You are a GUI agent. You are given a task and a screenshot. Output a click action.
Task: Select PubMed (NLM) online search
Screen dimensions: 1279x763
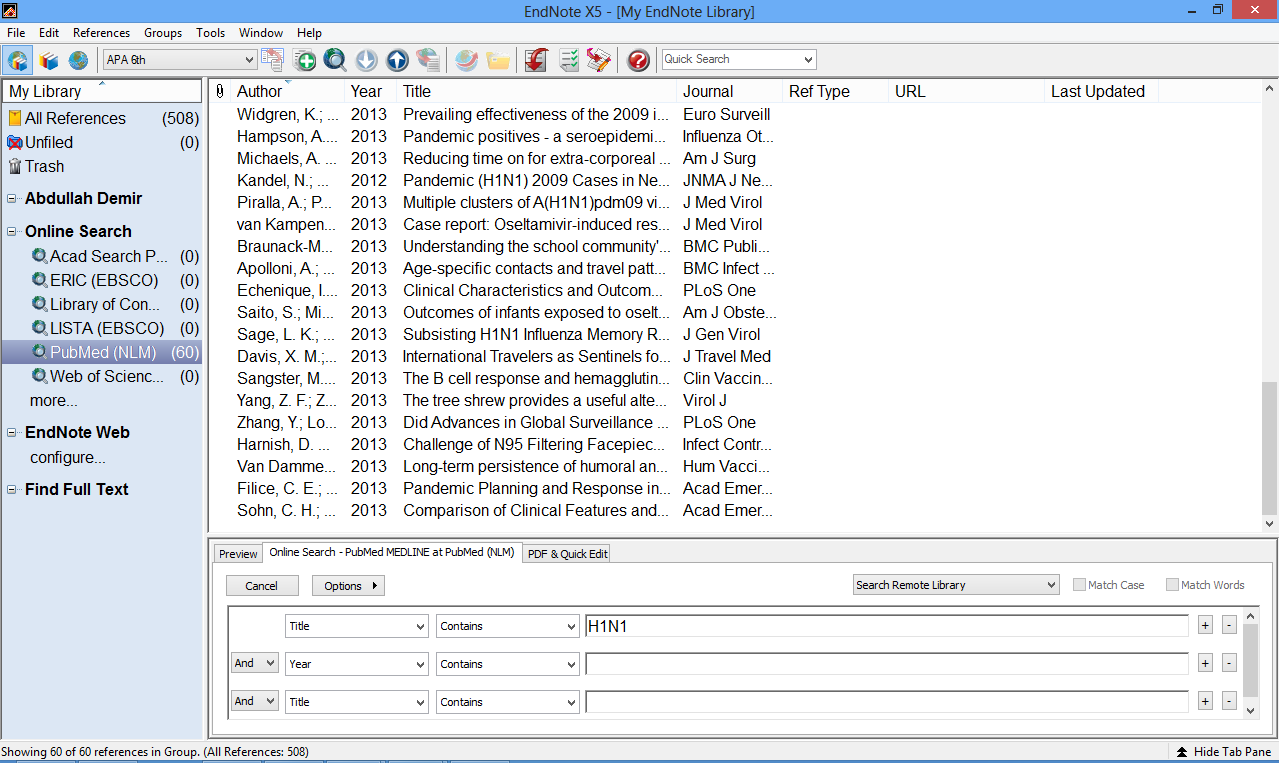pos(102,352)
